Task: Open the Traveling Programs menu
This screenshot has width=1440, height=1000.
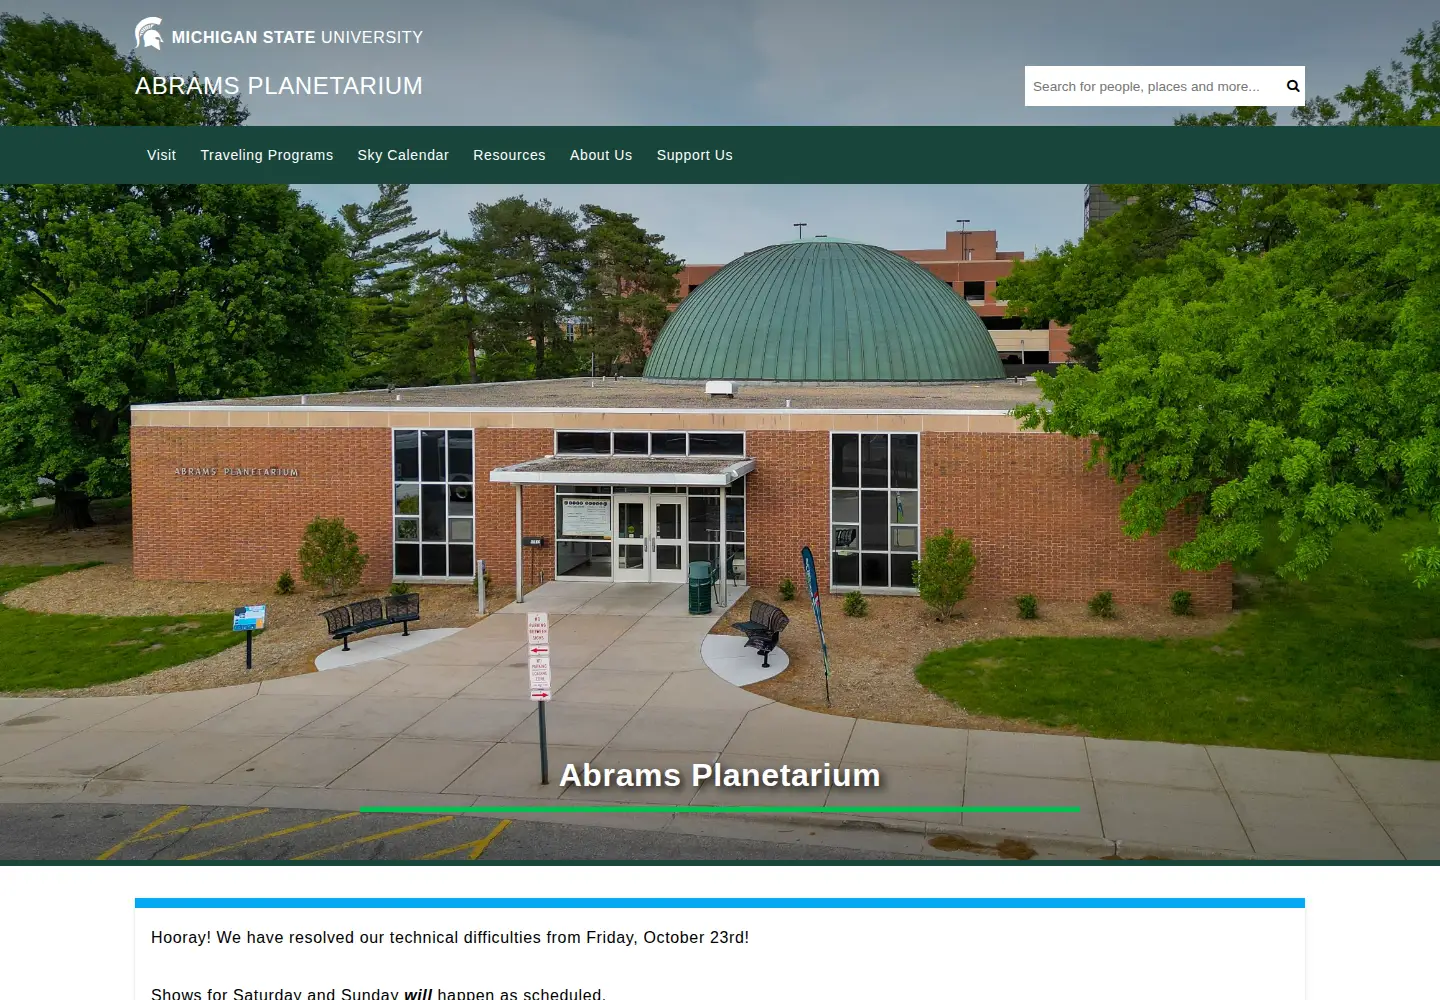Action: pos(267,155)
